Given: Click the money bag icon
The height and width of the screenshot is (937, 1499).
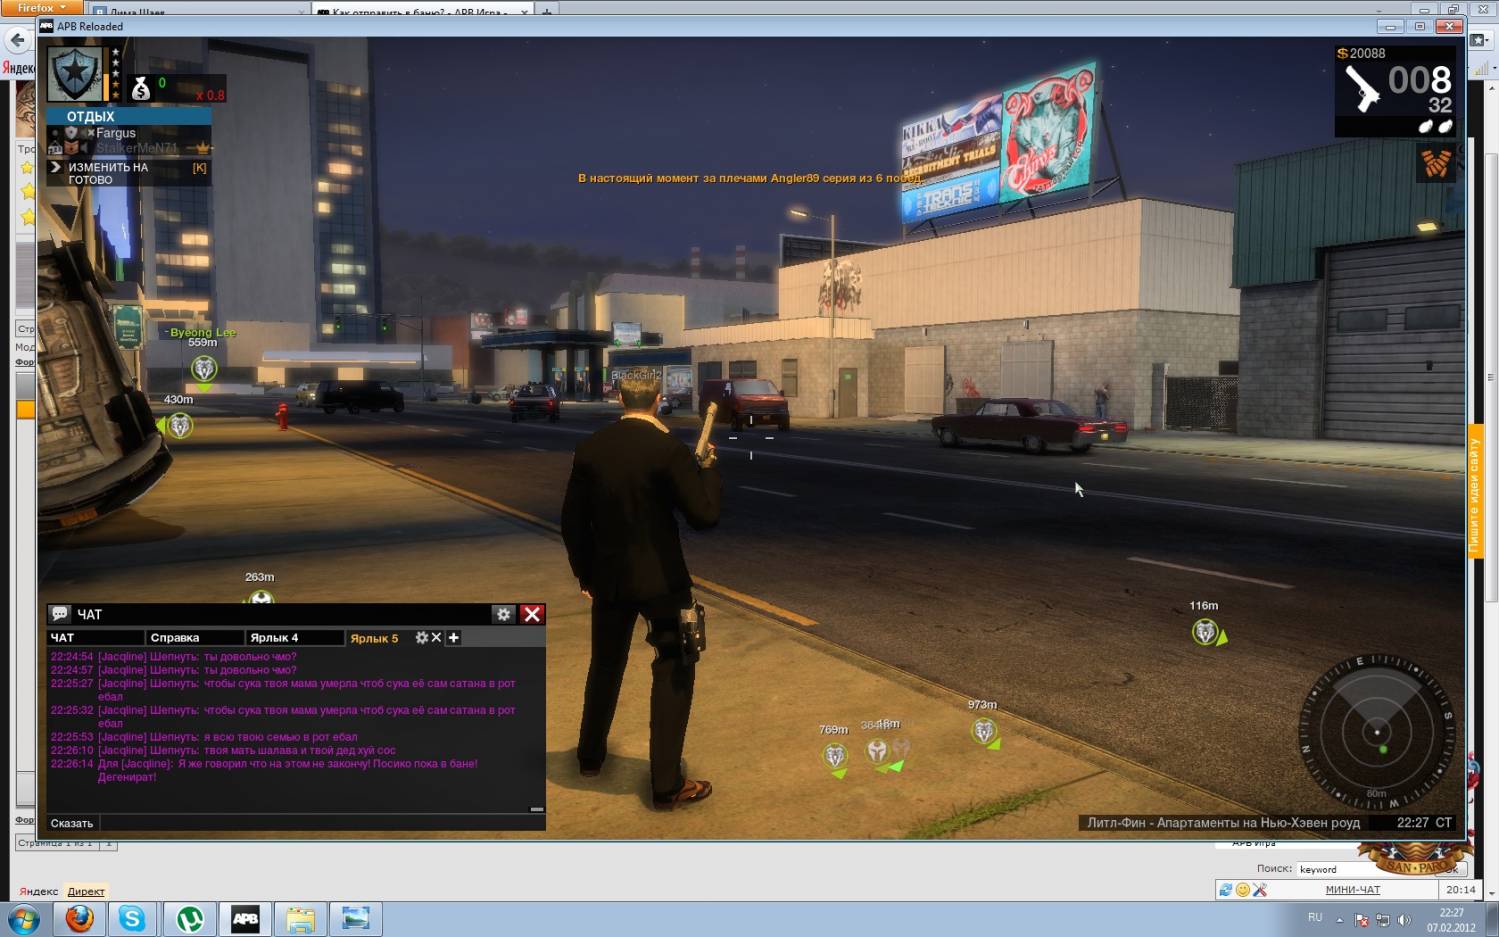Looking at the screenshot, I should (141, 89).
